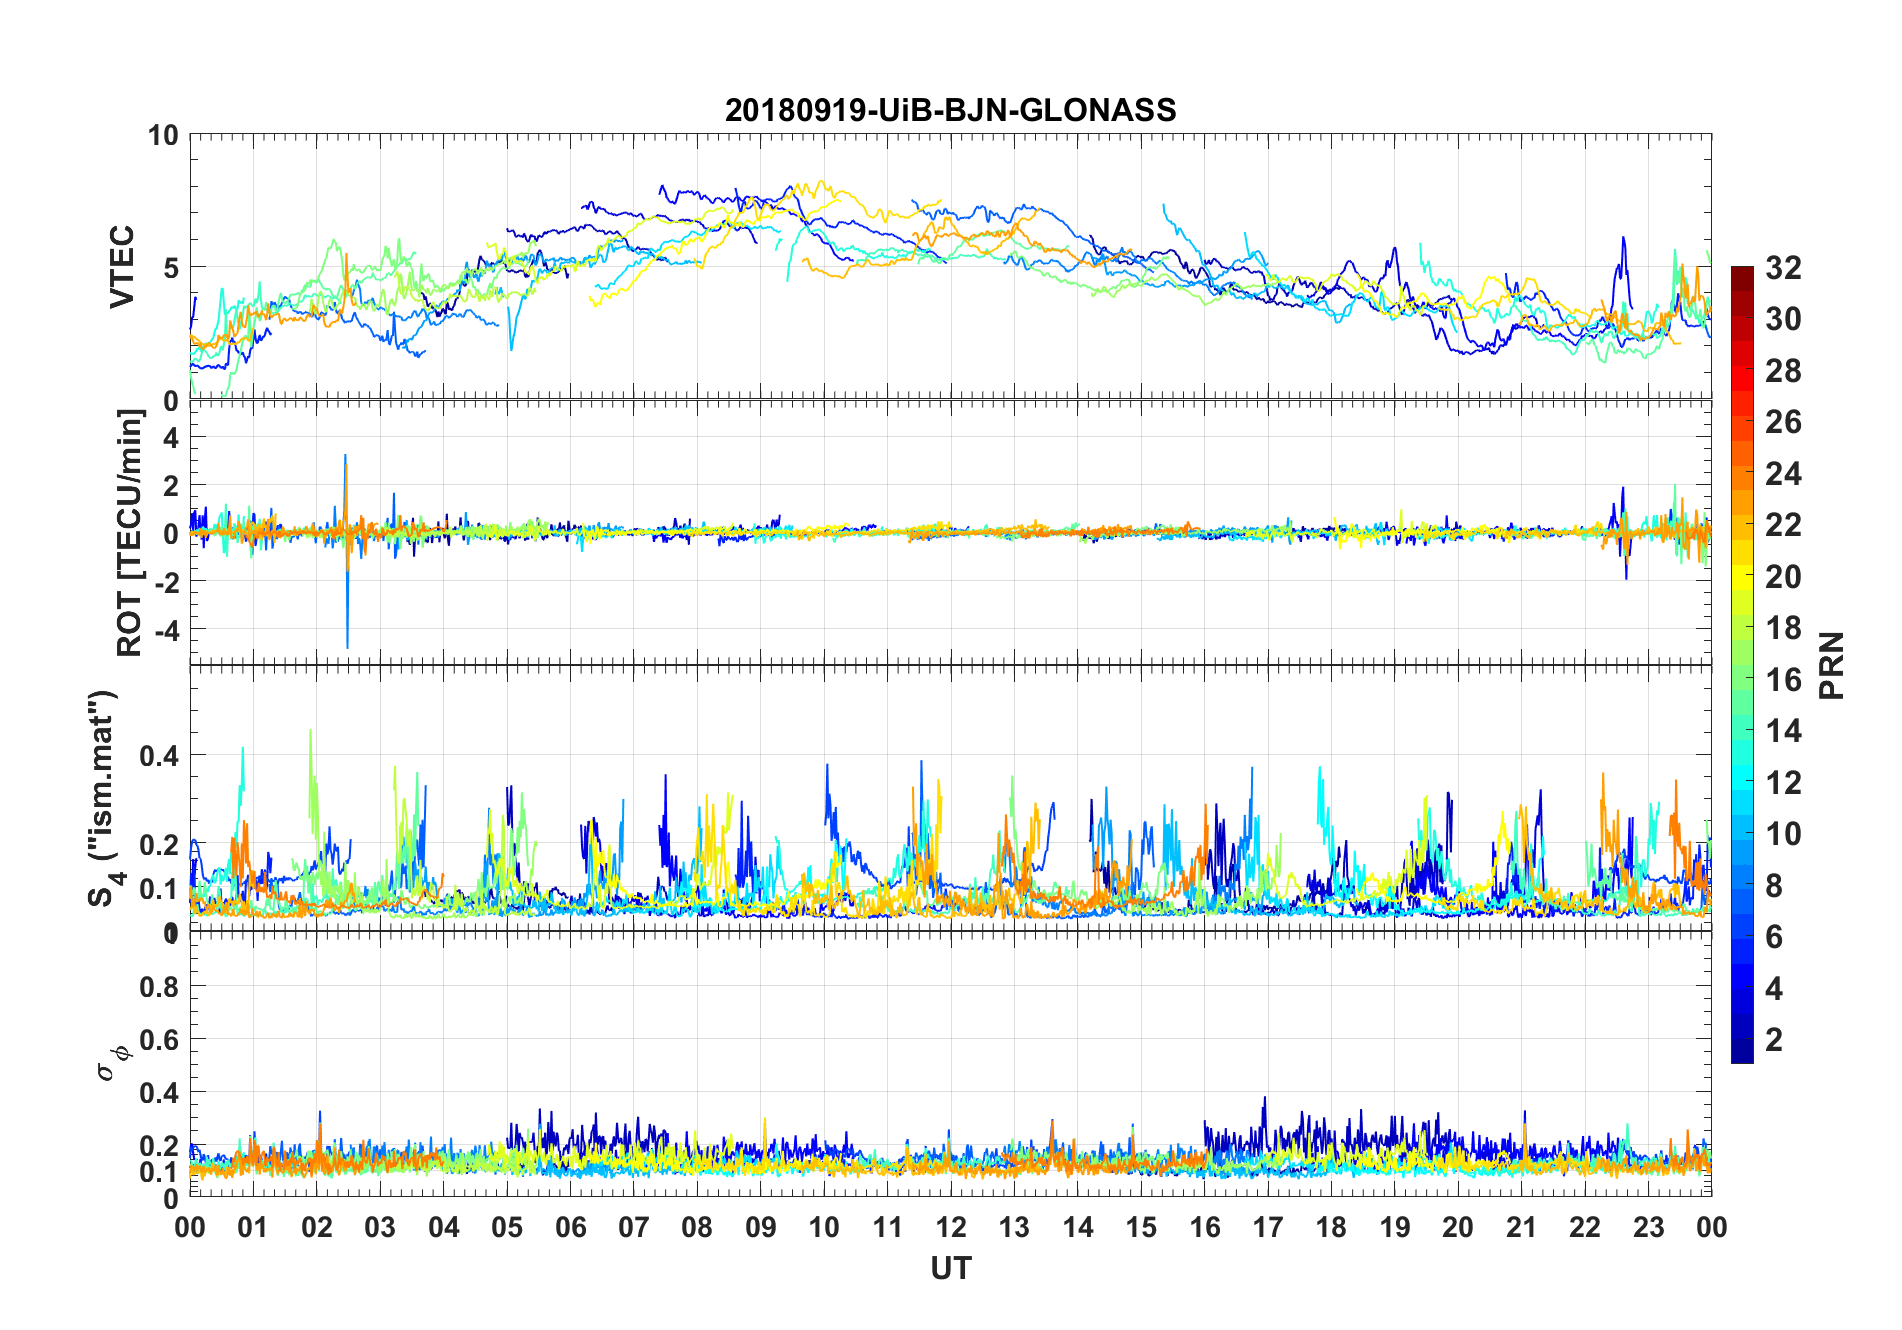Image resolution: width=1902 pixels, height=1330 pixels.
Task: Click the "UT" x-axis label
Action: (950, 1268)
